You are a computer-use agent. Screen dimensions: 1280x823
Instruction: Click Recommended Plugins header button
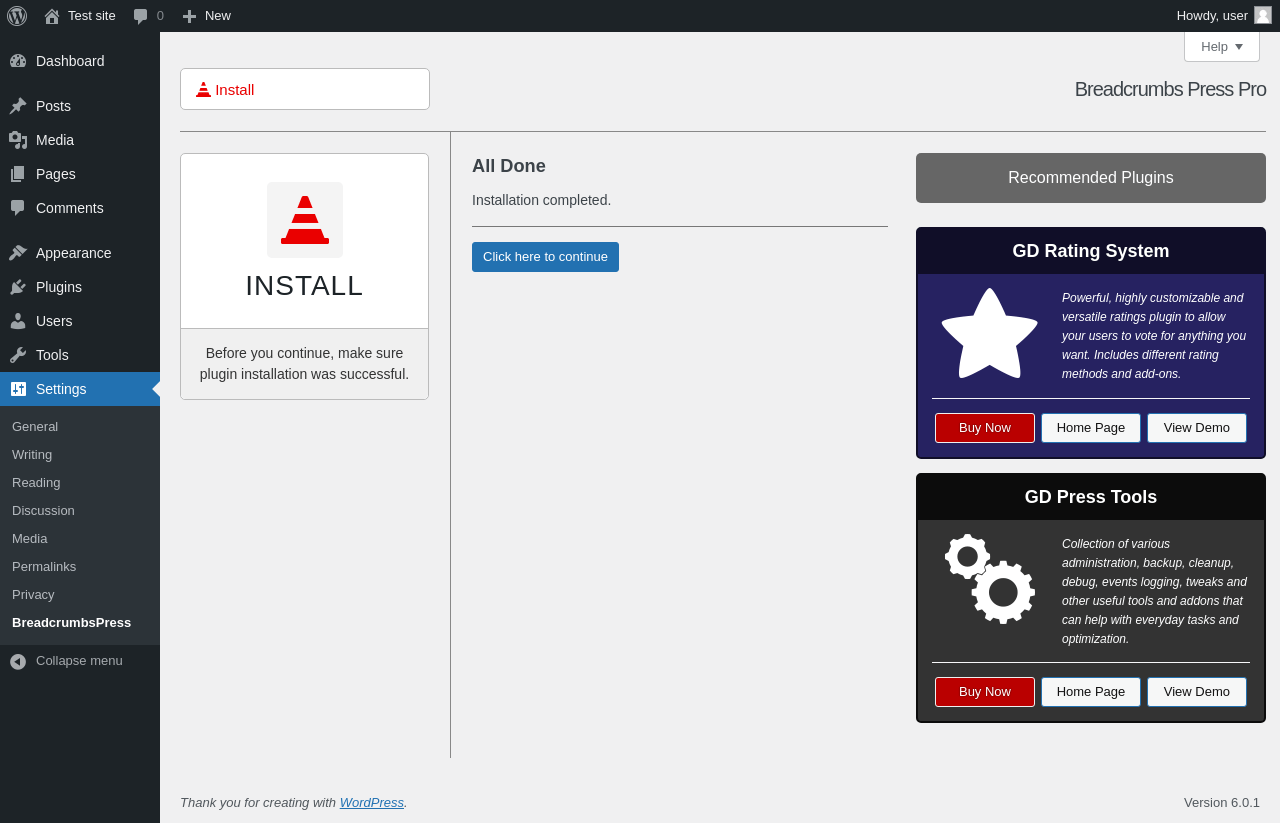point(1091,178)
